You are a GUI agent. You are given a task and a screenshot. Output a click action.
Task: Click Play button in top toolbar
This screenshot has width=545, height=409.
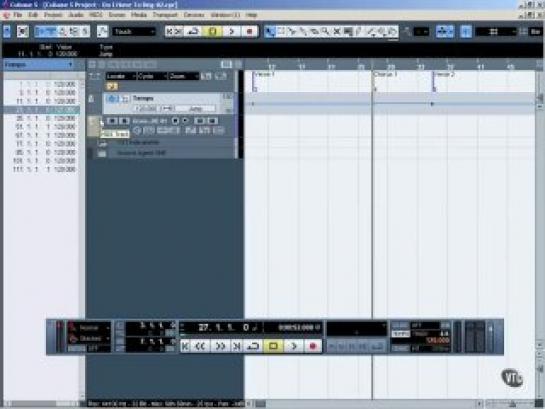click(x=231, y=32)
